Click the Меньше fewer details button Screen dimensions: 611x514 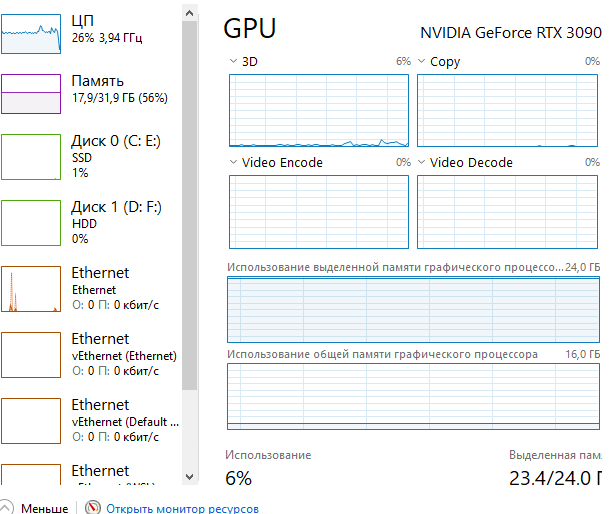(x=44, y=508)
